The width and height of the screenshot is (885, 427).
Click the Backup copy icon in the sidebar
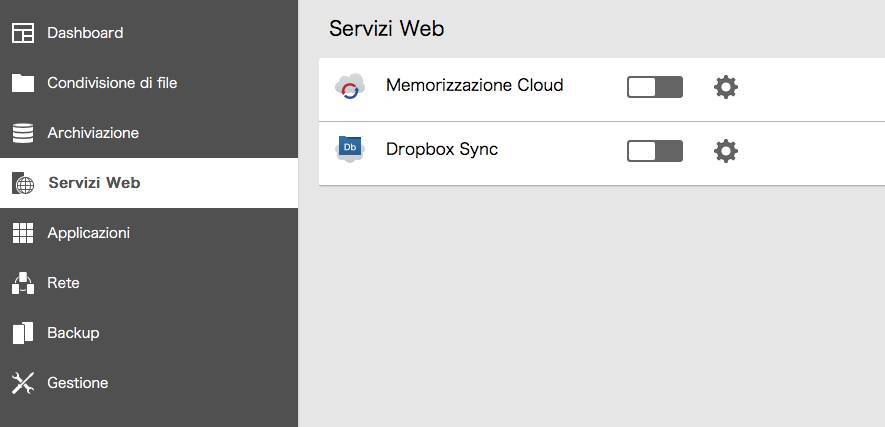click(23, 333)
